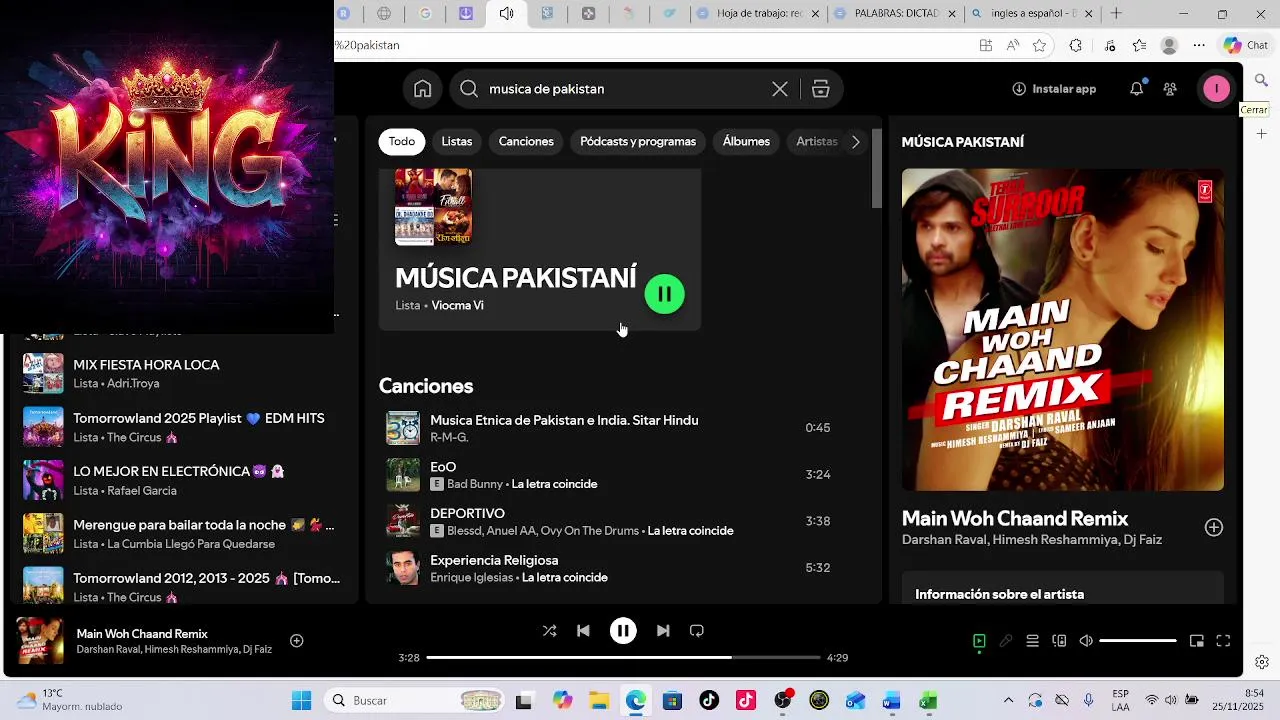The image size is (1280, 720).
Task: Open the Windows Start button
Action: 301,701
